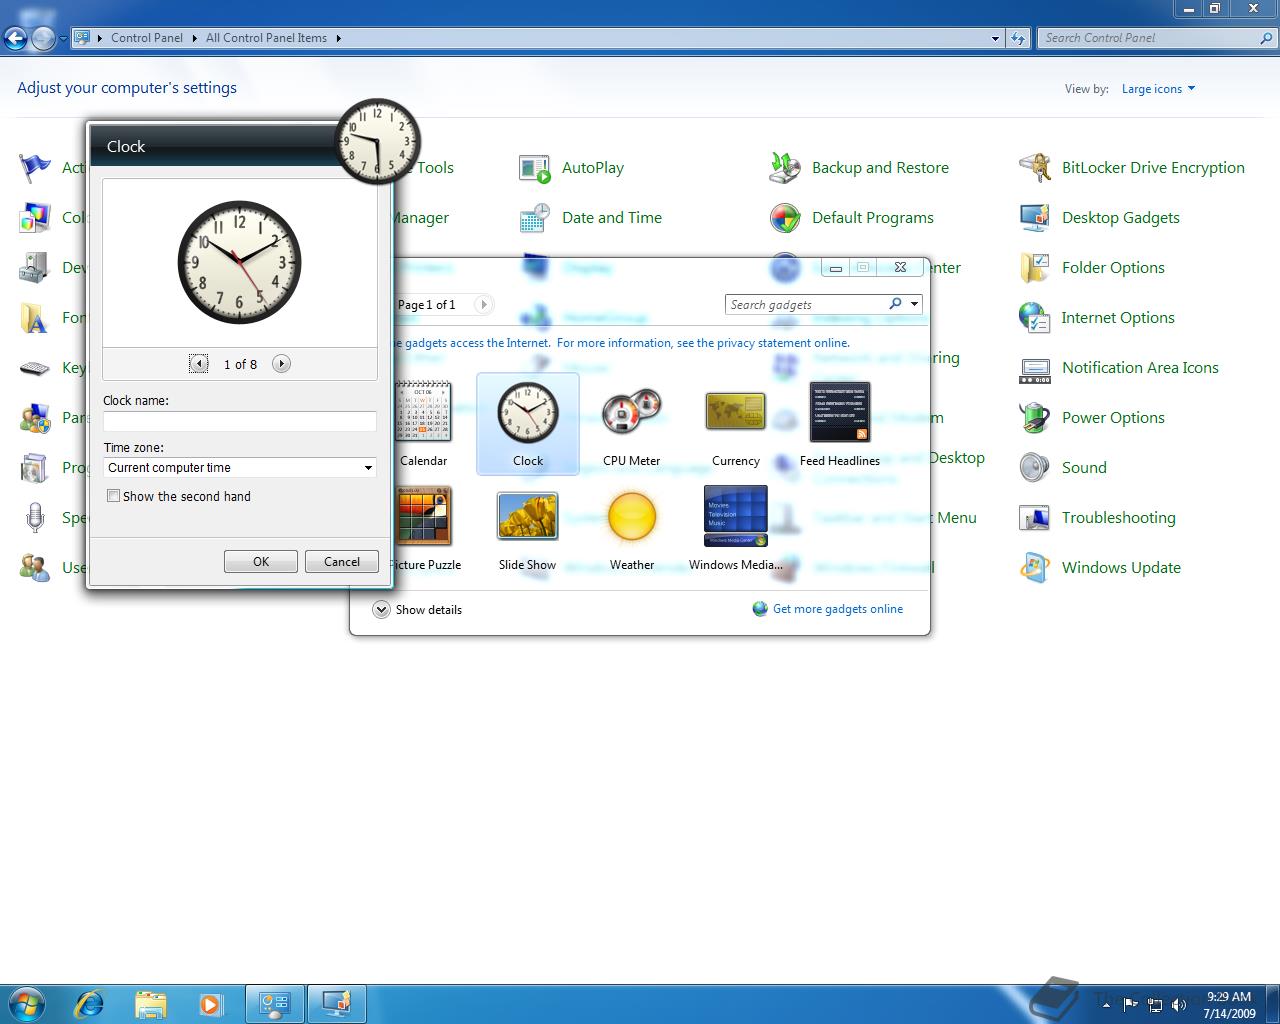Go to next gadget gallery page
The width and height of the screenshot is (1280, 1024).
pyautogui.click(x=484, y=304)
